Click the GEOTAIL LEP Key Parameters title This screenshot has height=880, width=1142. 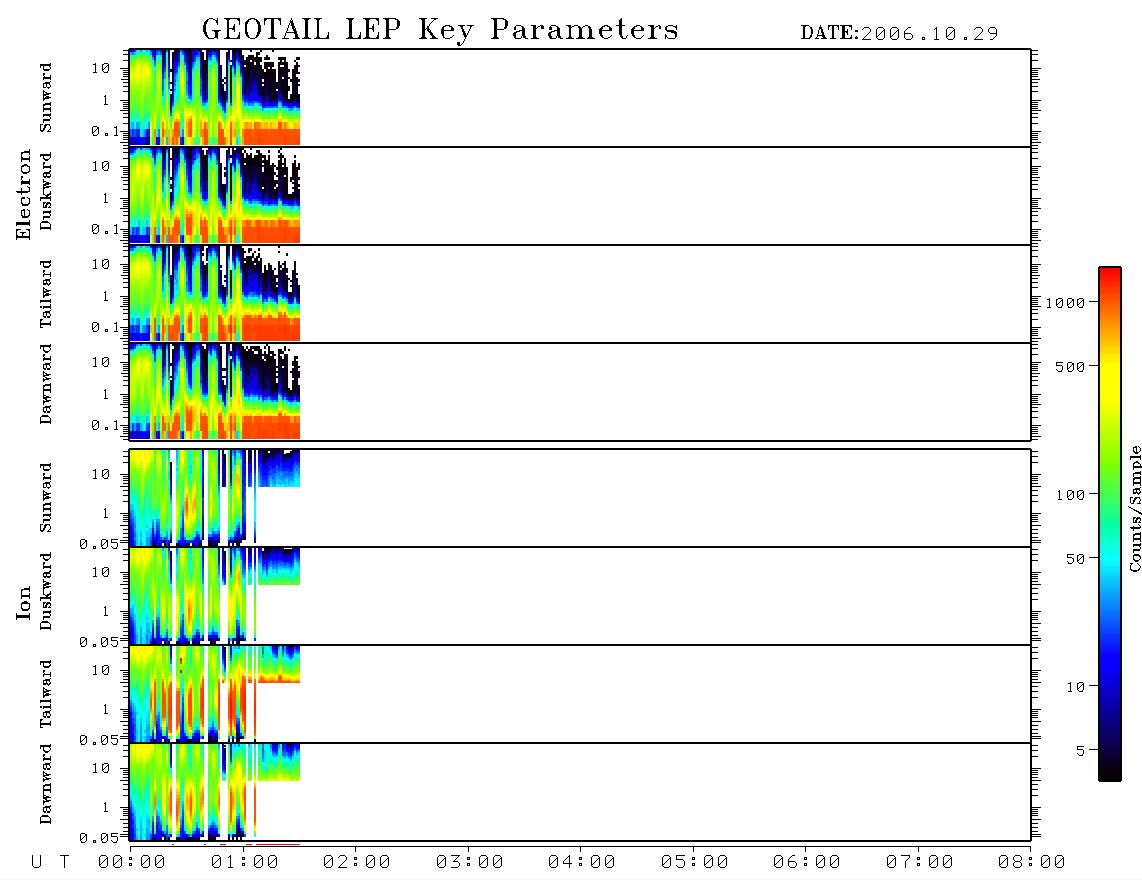tap(440, 30)
